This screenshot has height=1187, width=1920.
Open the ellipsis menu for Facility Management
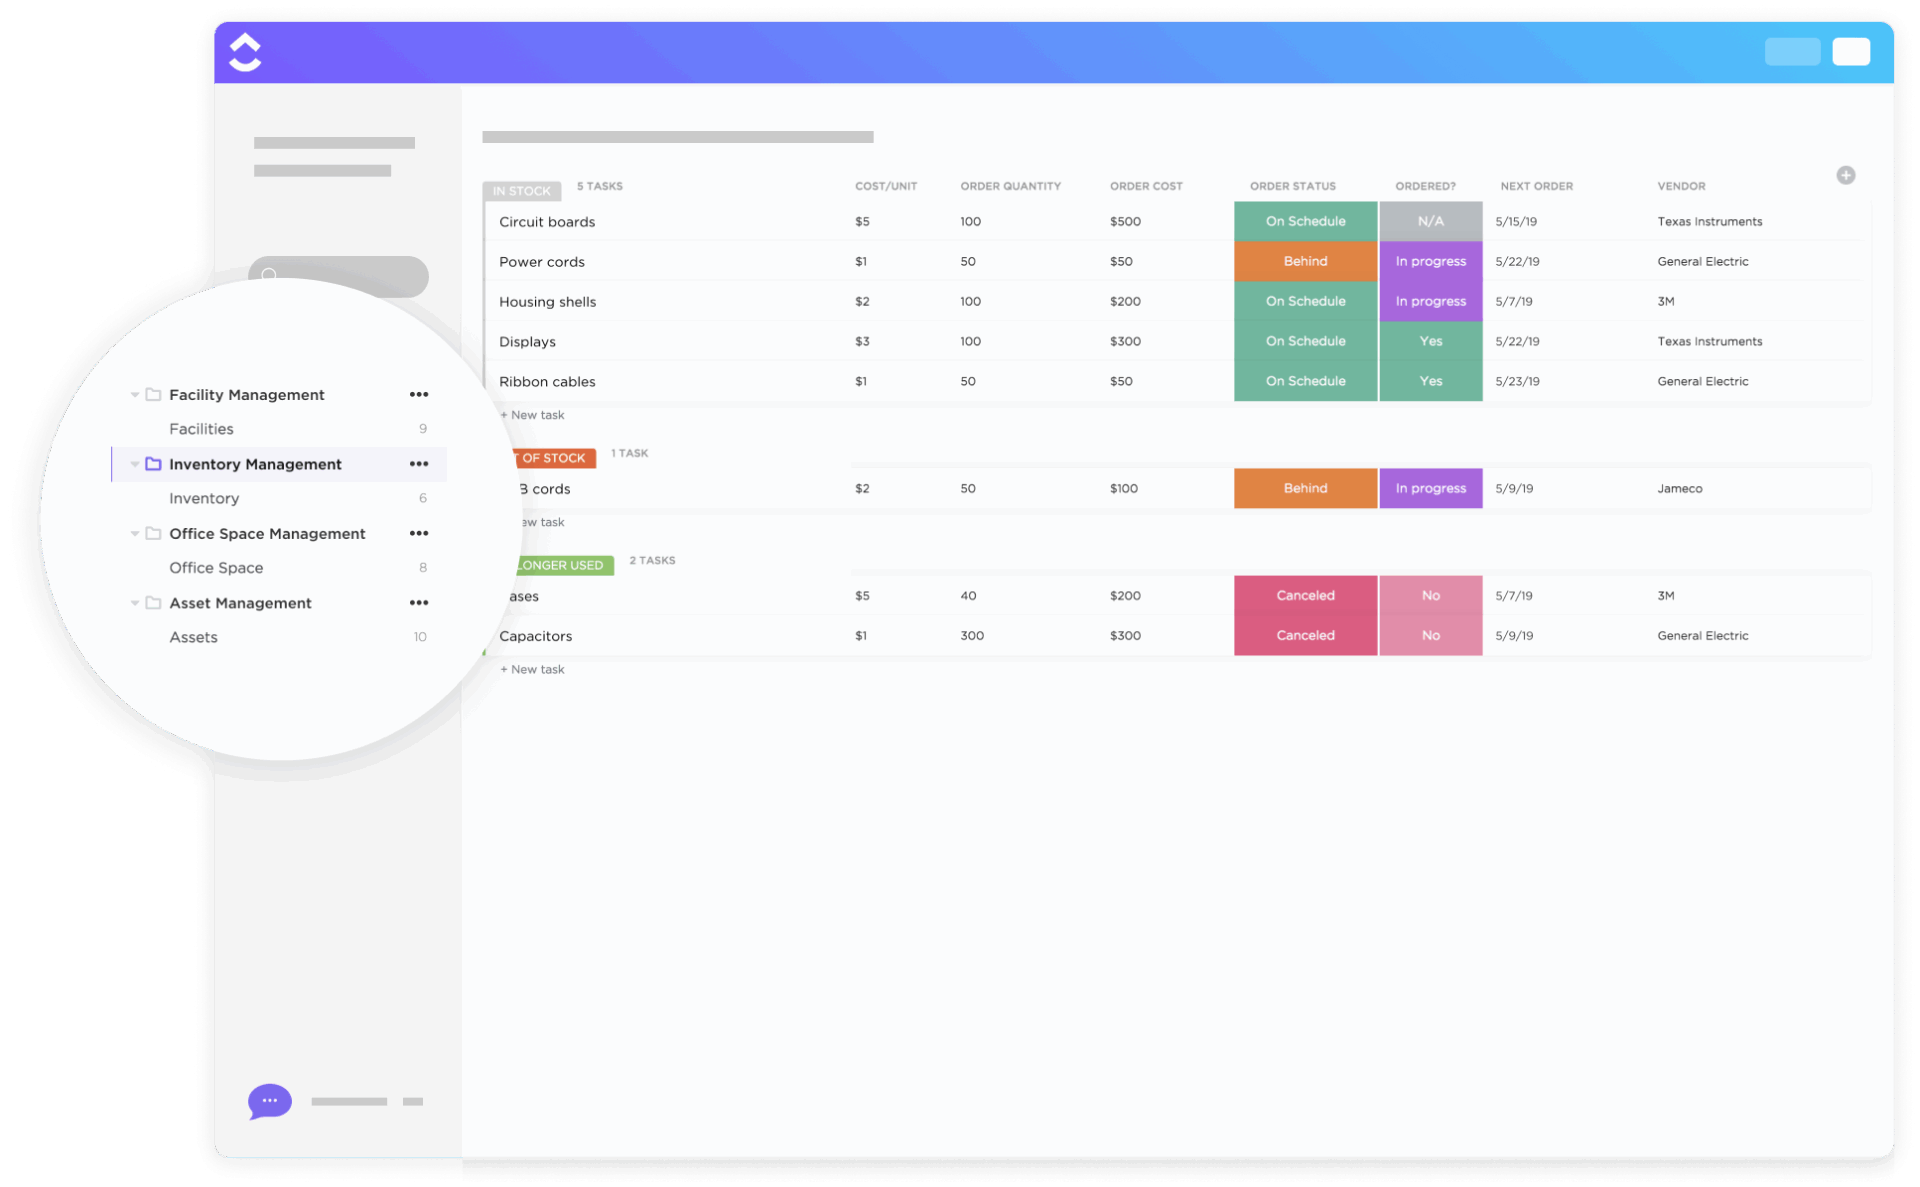(419, 394)
